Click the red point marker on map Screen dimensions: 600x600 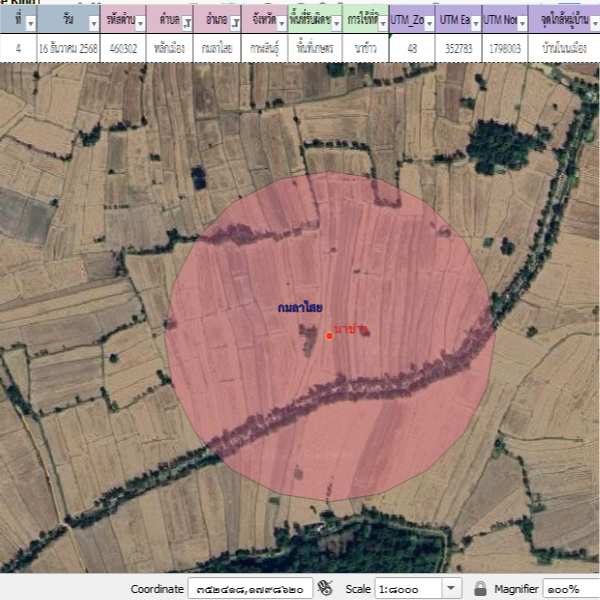coord(329,336)
